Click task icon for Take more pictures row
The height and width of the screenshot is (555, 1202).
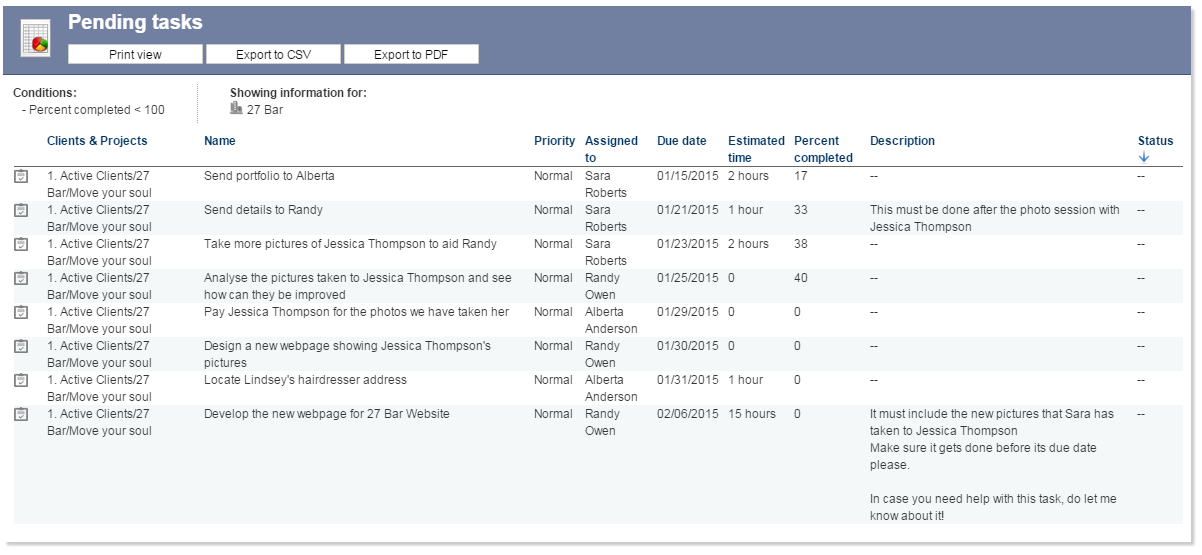(x=21, y=244)
